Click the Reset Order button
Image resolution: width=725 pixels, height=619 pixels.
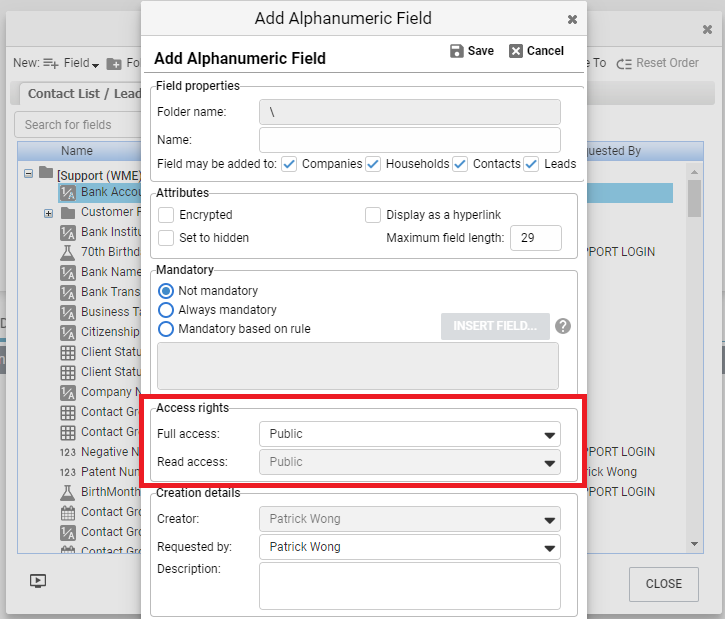pyautogui.click(x=657, y=63)
